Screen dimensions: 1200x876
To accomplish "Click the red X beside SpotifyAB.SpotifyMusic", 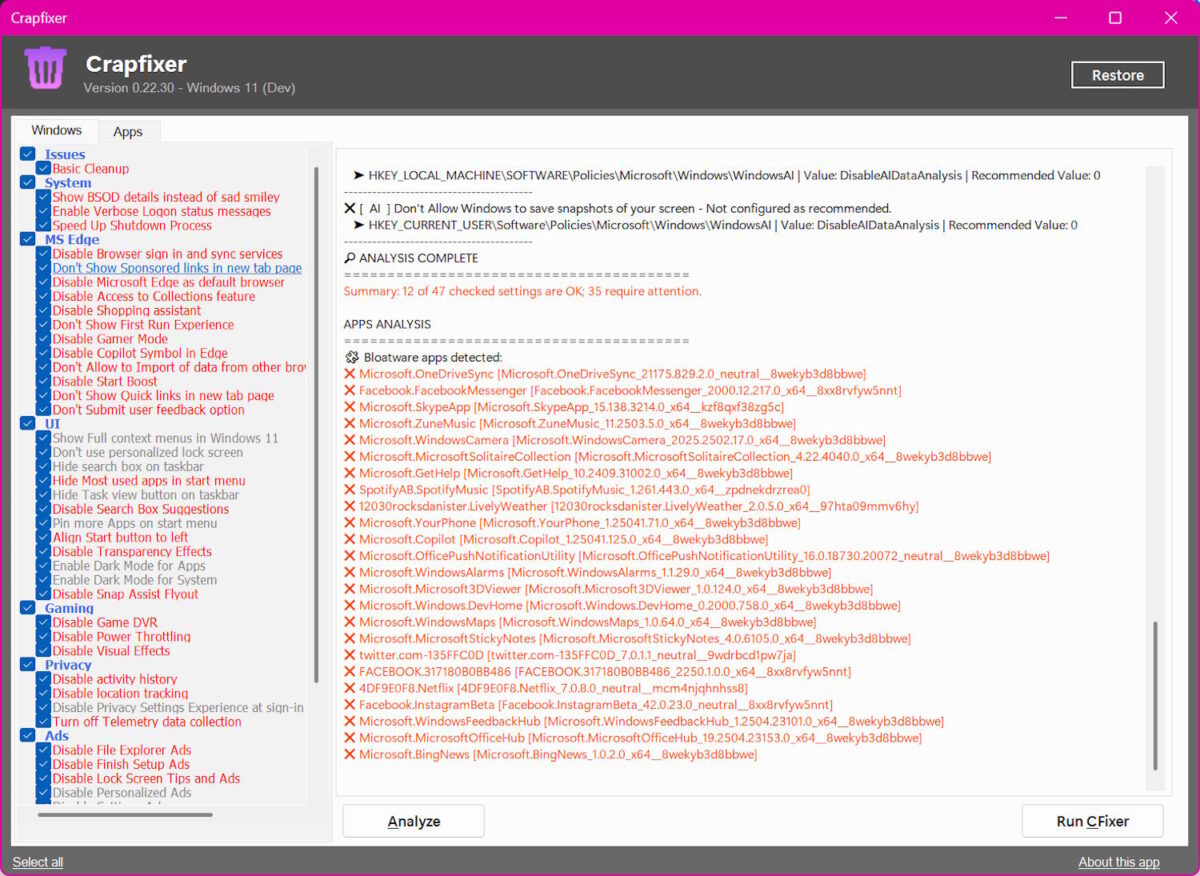I will point(352,489).
